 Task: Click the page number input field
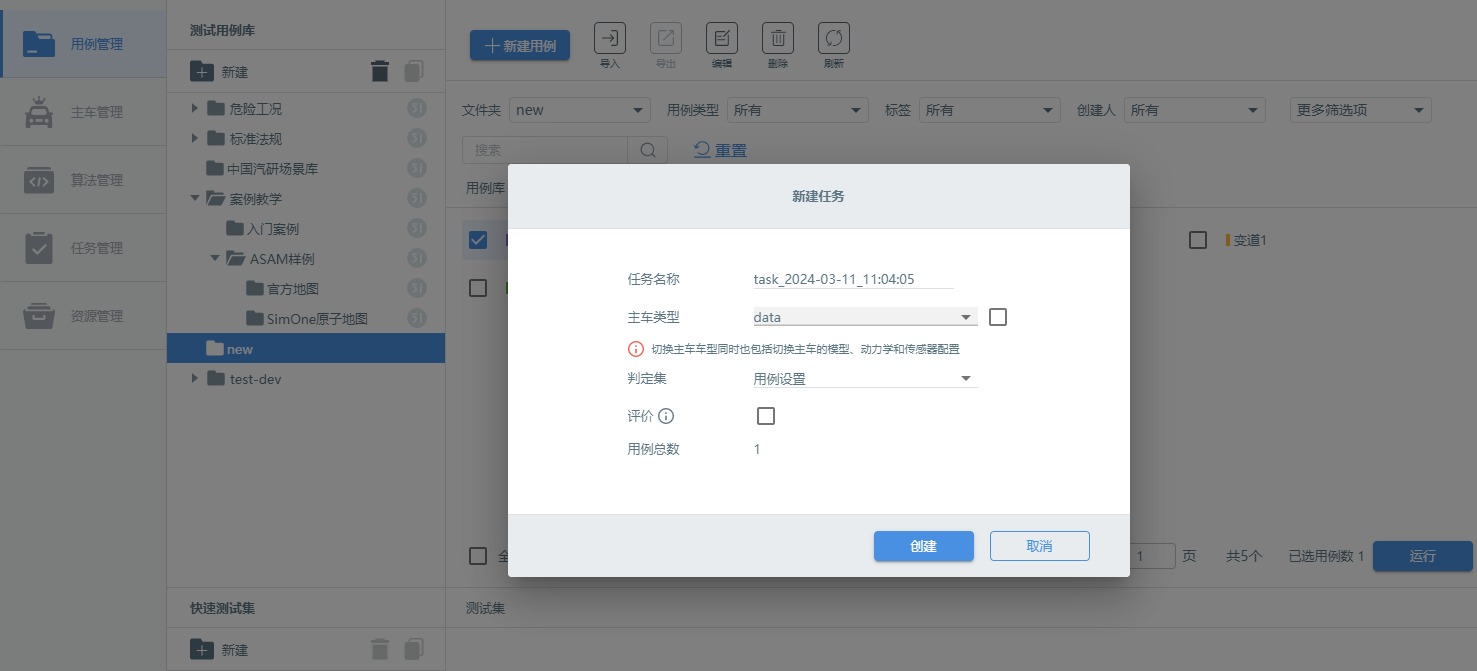(1152, 556)
